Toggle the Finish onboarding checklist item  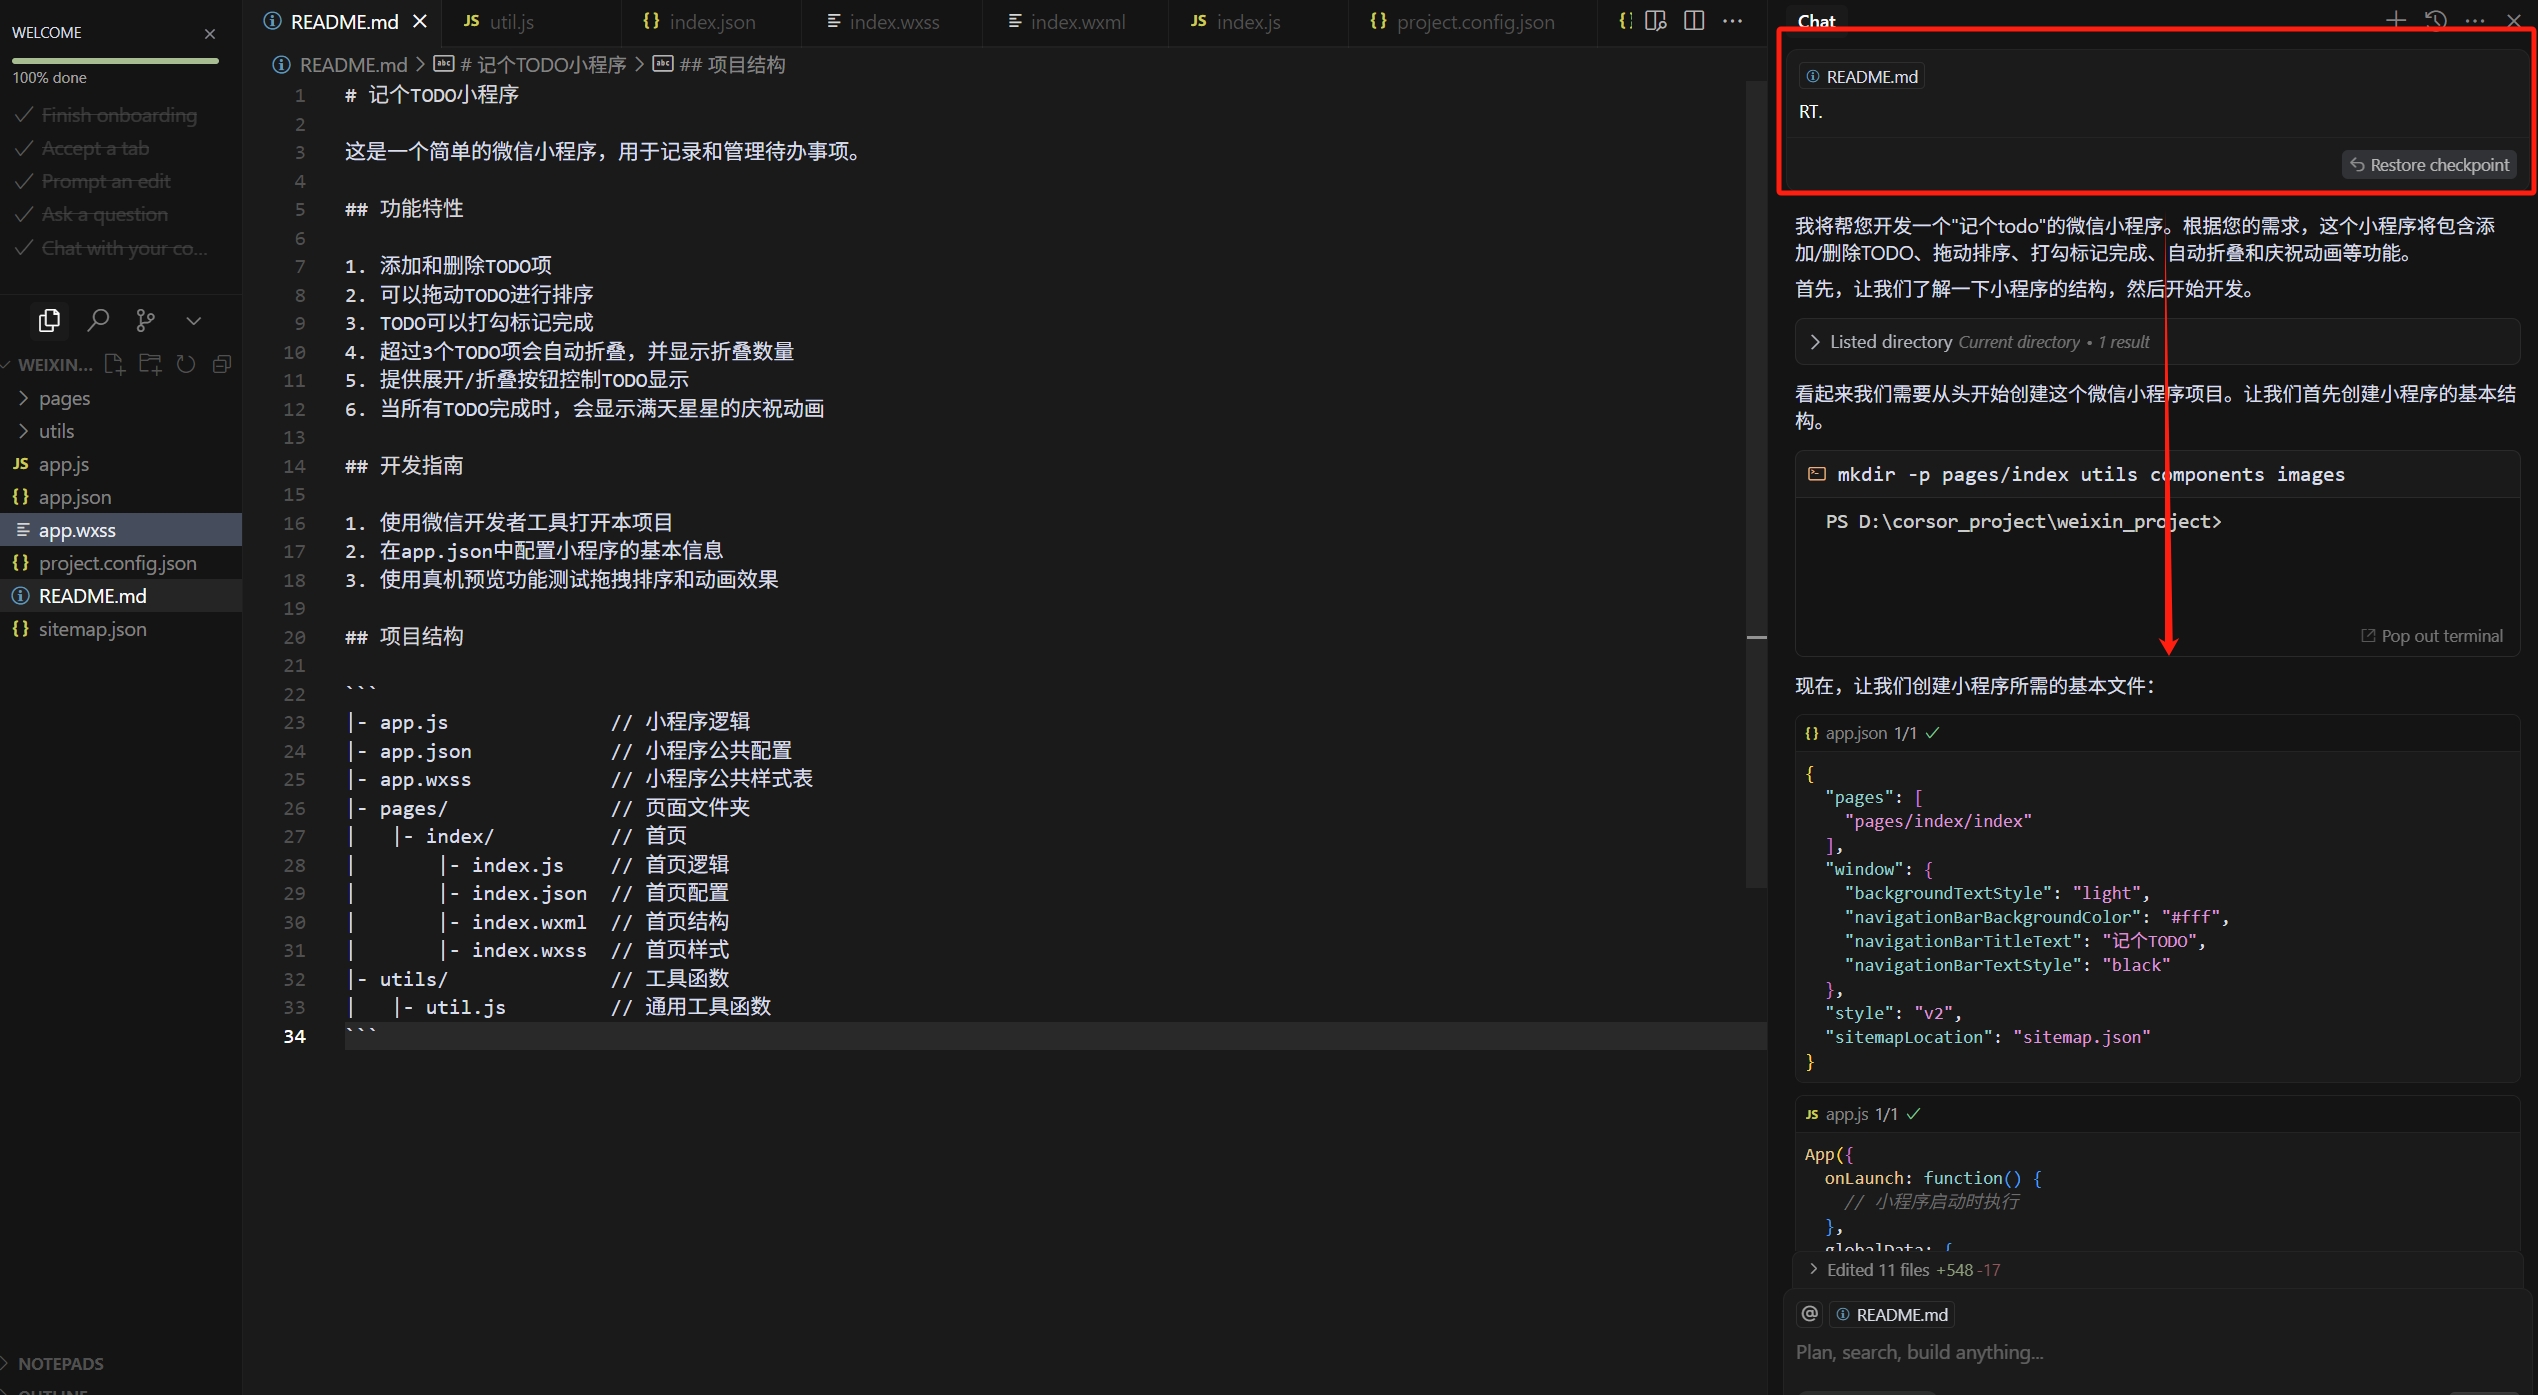click(x=106, y=115)
